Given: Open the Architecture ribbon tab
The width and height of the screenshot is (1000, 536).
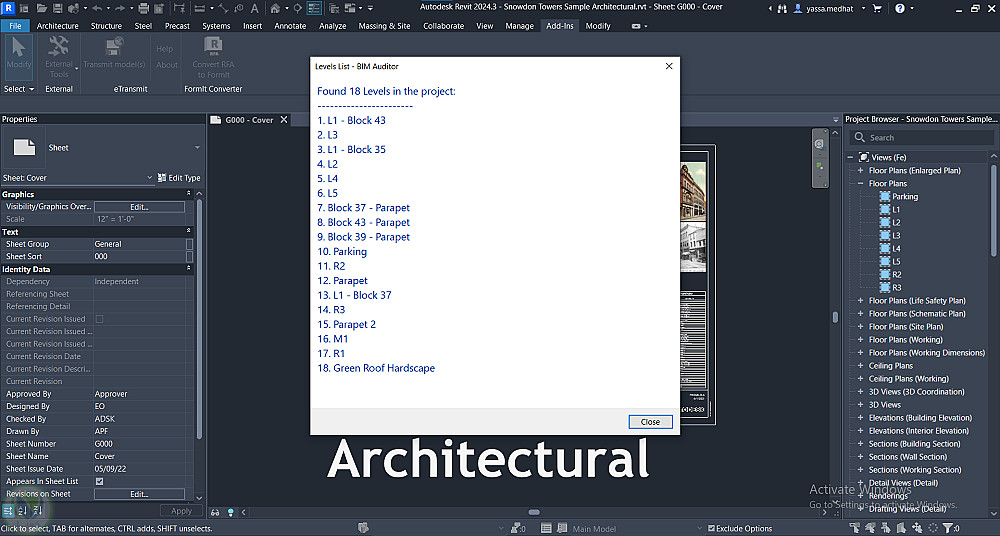Looking at the screenshot, I should point(57,26).
